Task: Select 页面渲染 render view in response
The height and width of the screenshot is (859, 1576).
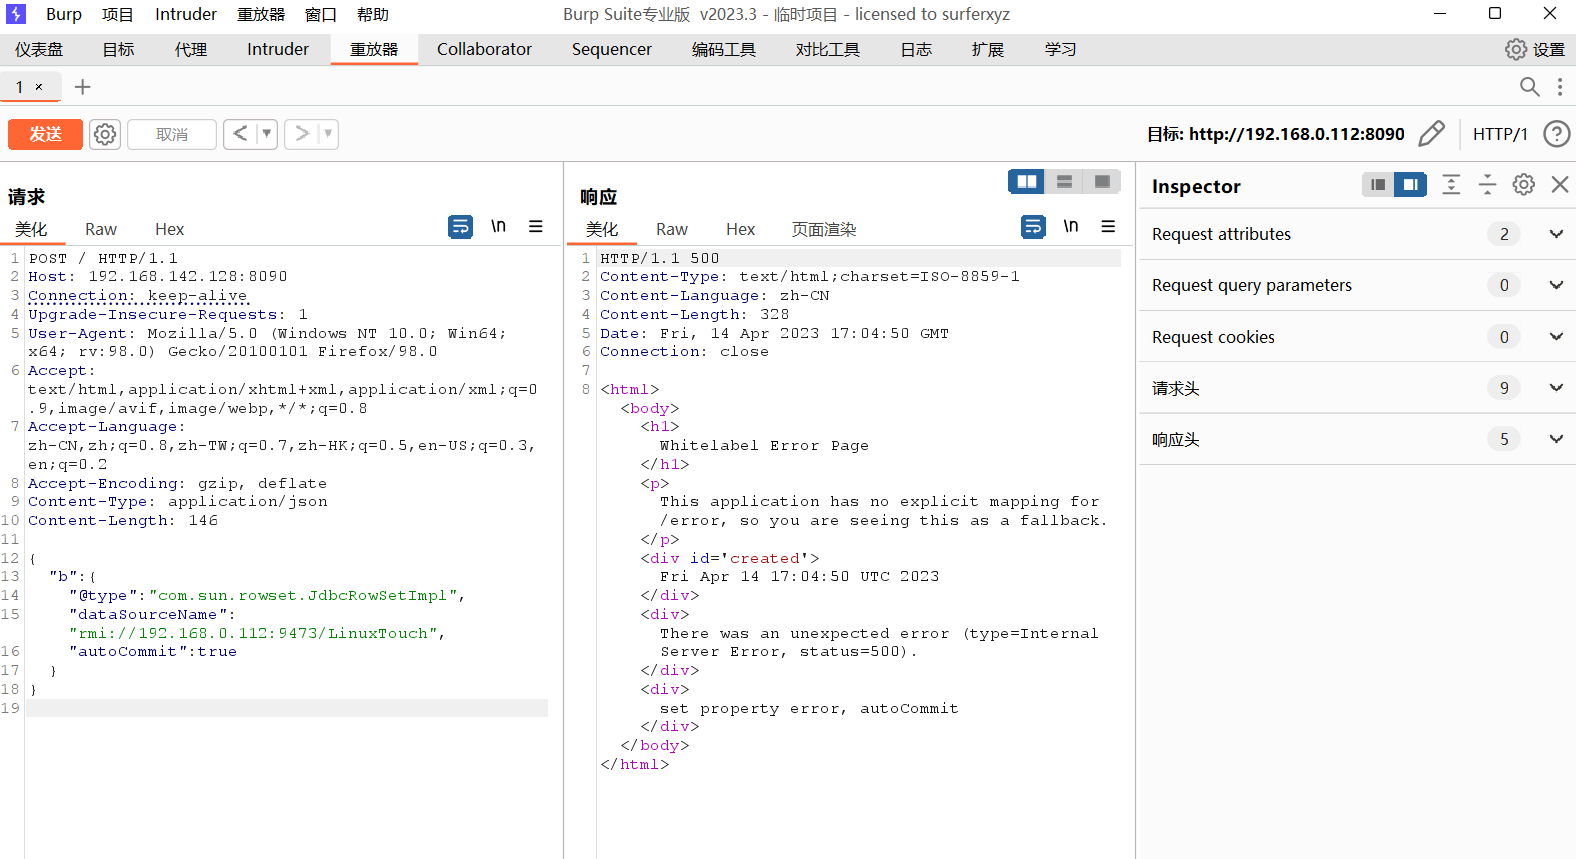Action: pyautogui.click(x=824, y=229)
